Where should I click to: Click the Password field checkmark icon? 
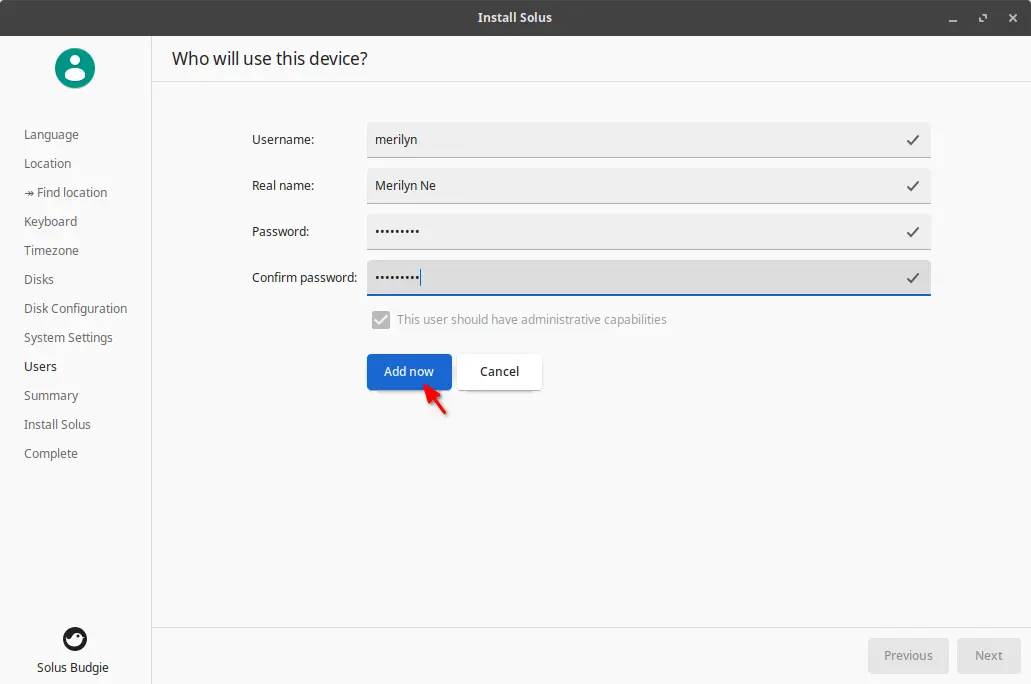click(x=913, y=232)
